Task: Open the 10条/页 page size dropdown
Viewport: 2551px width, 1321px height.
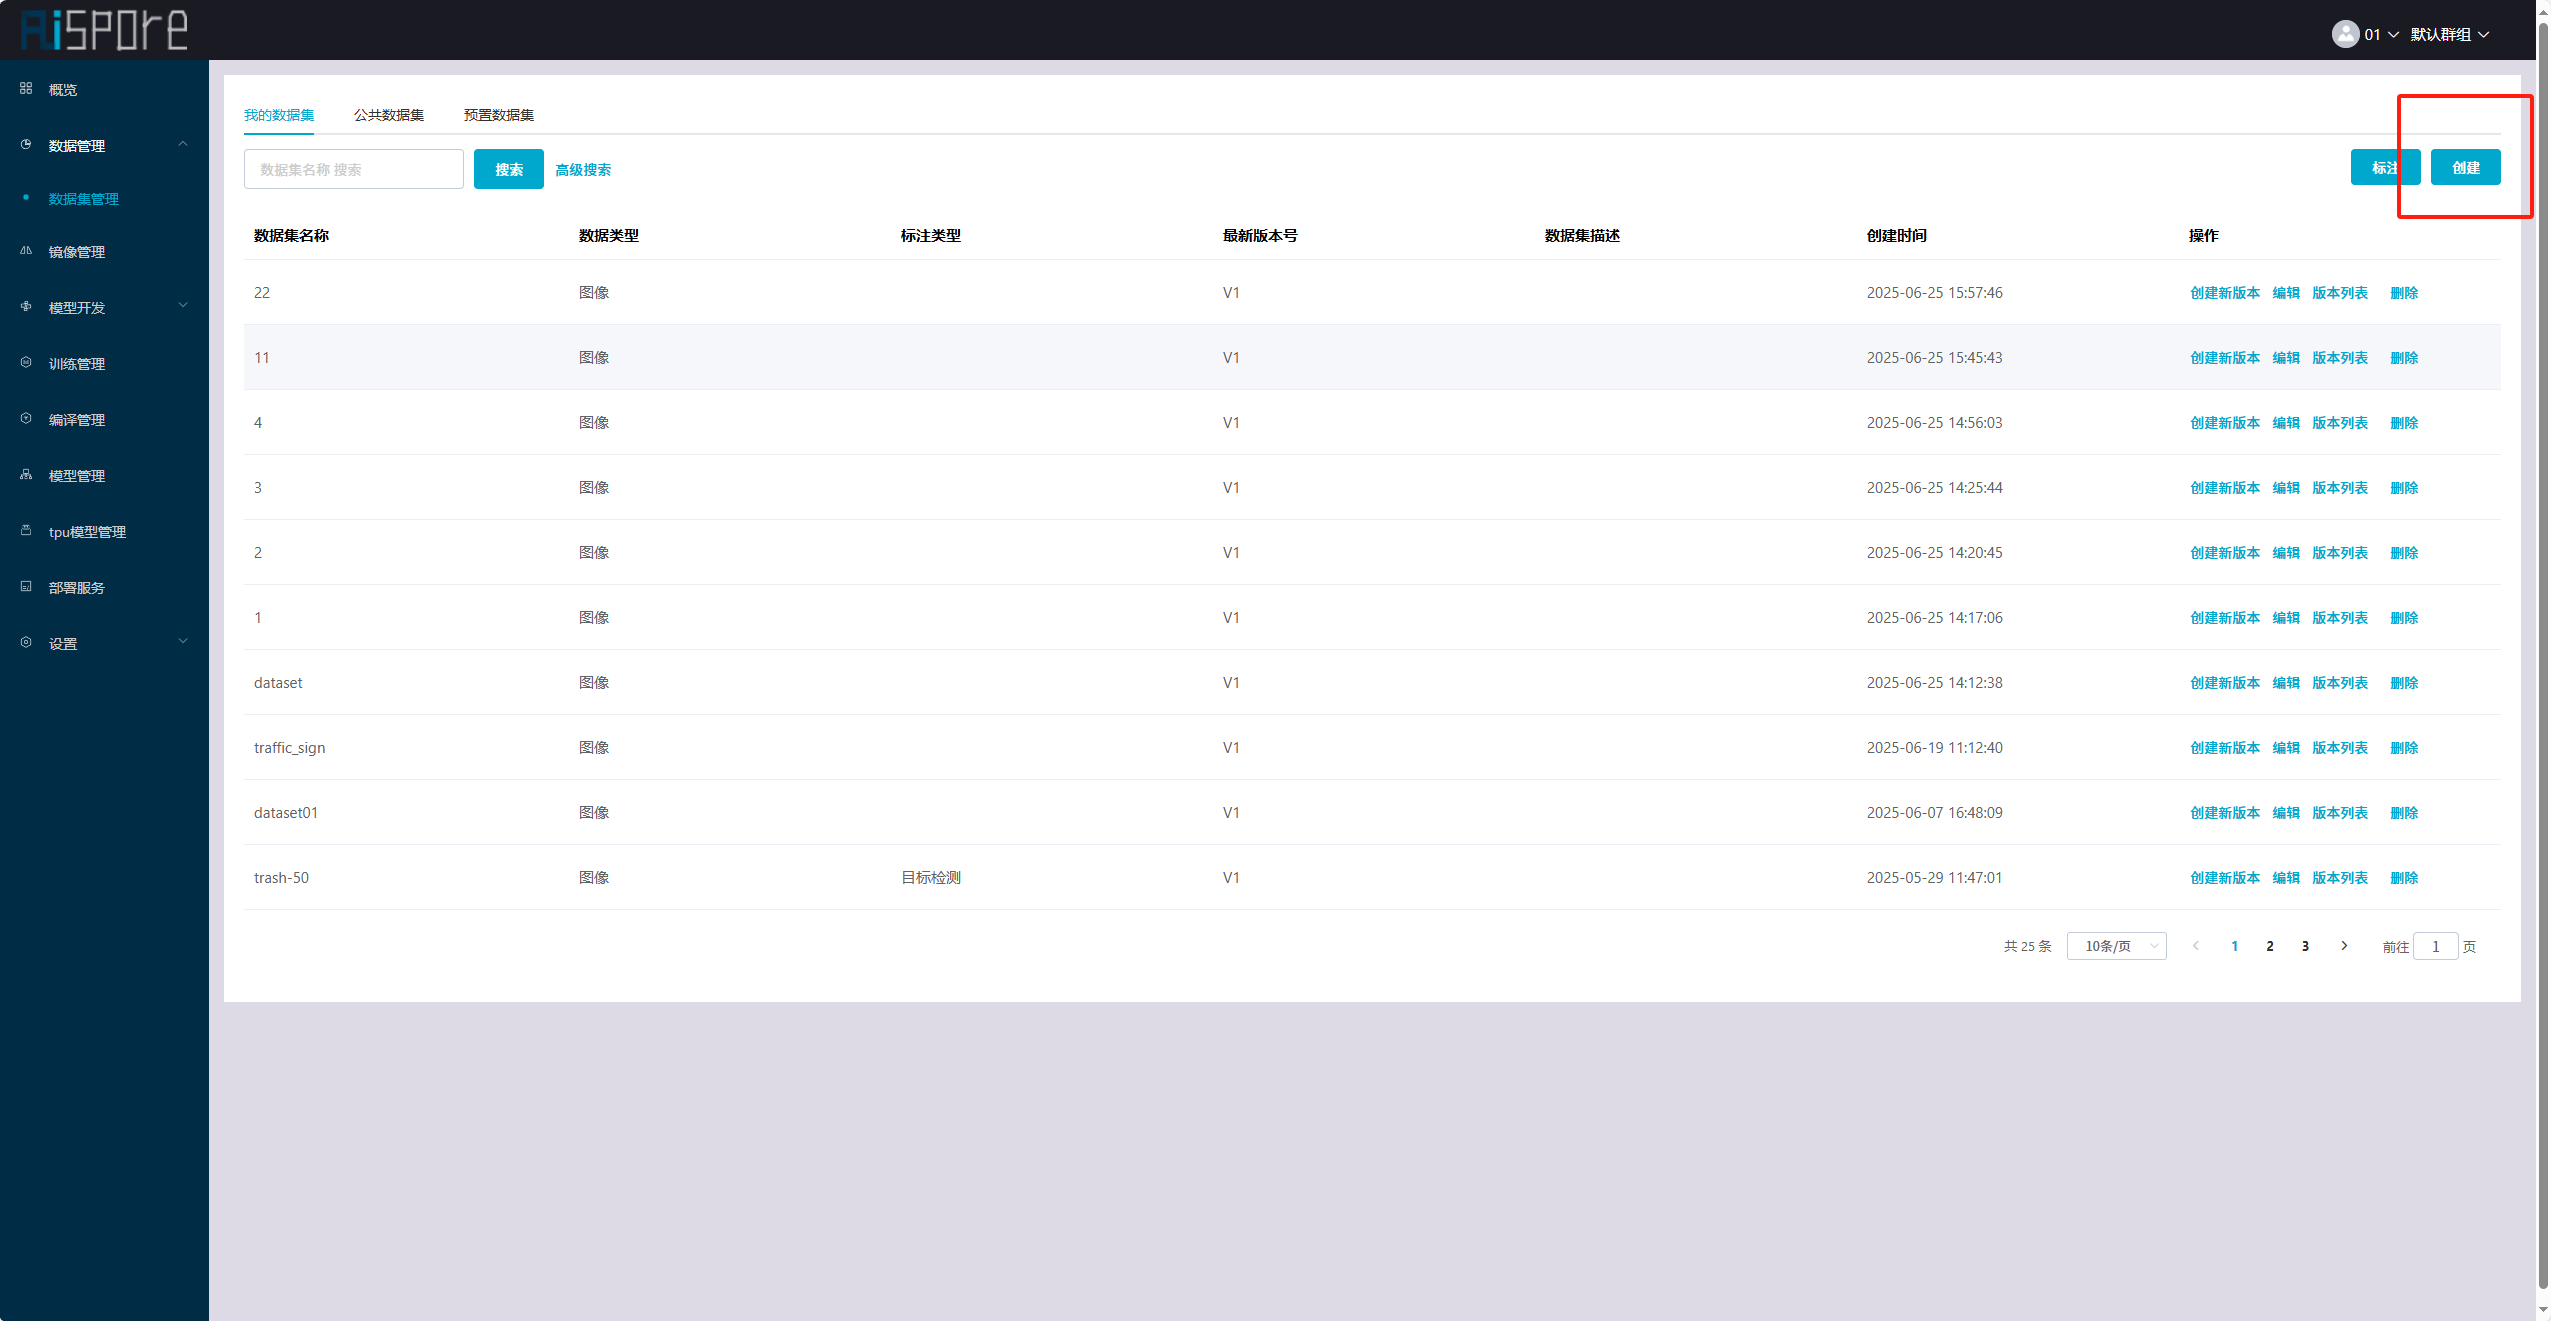Action: [2116, 946]
